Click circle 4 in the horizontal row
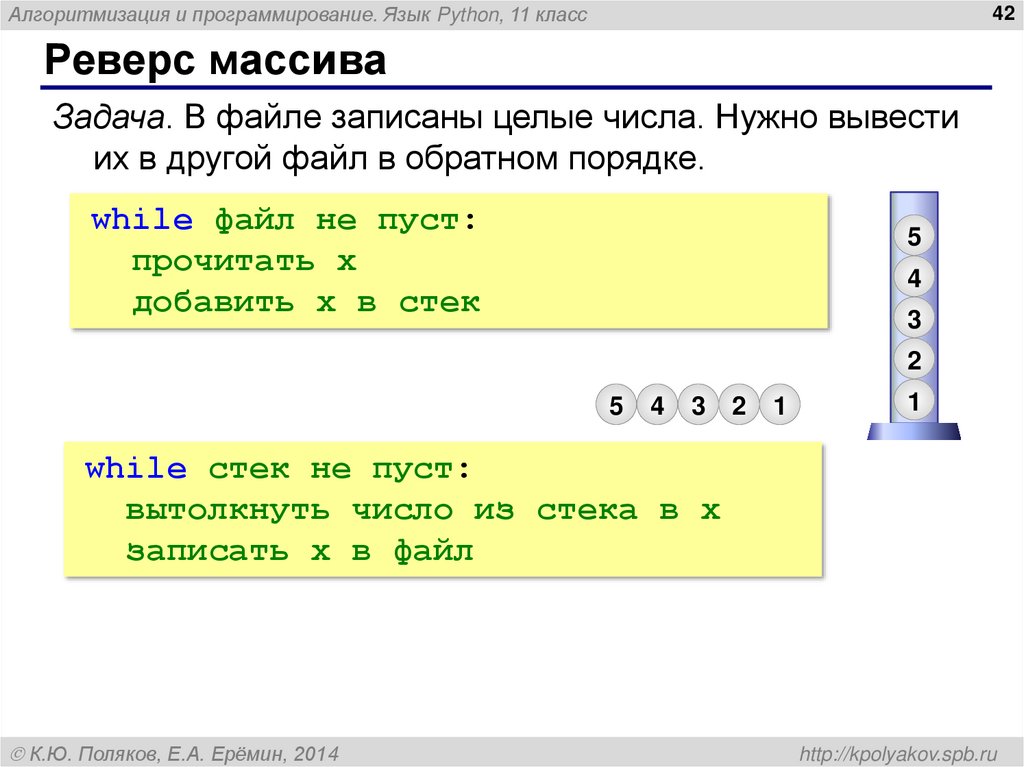The height and width of the screenshot is (767, 1024). tap(657, 406)
